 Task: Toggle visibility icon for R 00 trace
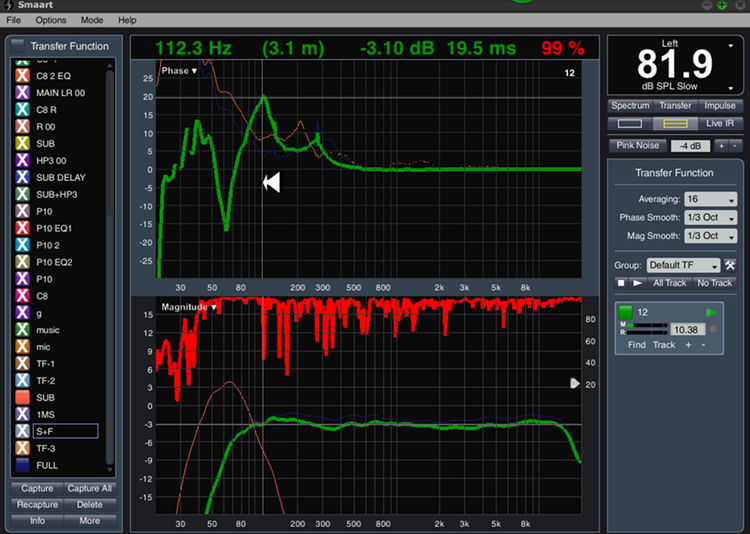(22, 126)
